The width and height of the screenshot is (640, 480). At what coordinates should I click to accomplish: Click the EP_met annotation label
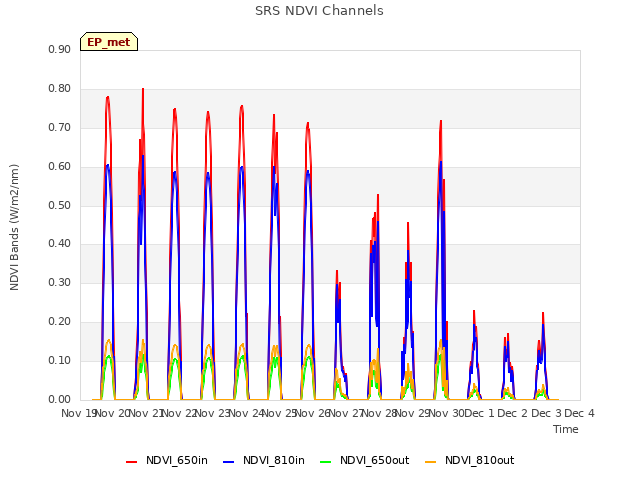[x=109, y=42]
